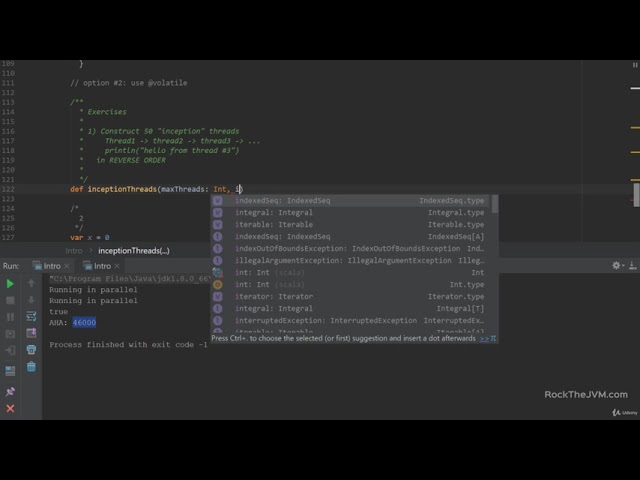This screenshot has height=480, width=640.
Task: Choose iterable suggestion typed Iterable.type
Action: [351, 224]
